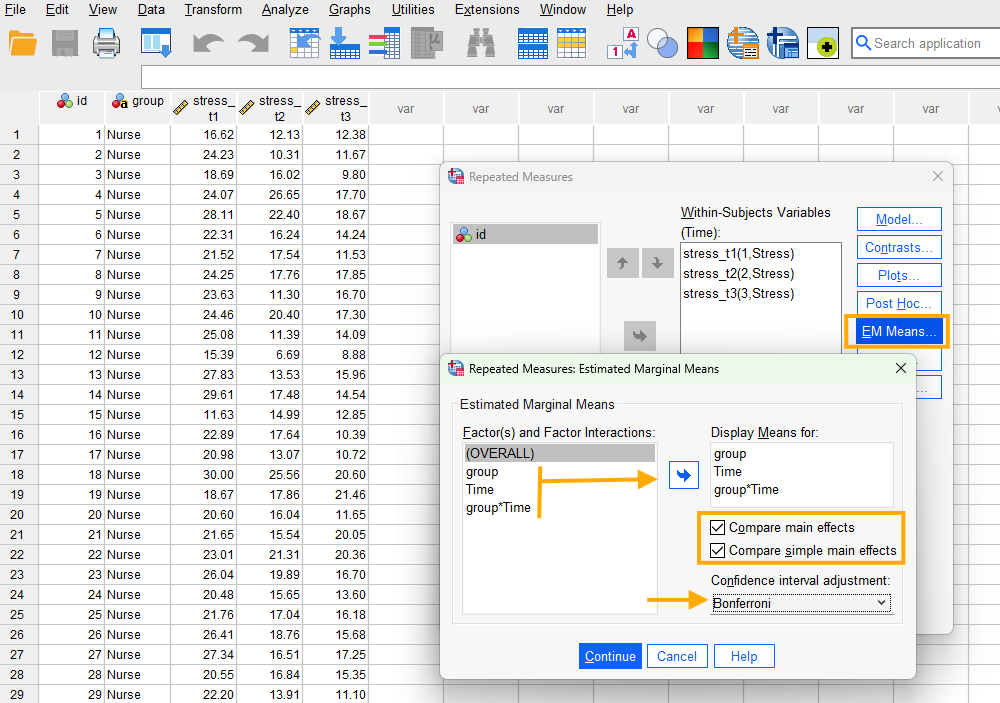Recall recently used dialogs icon
The height and width of the screenshot is (703, 1000).
pos(156,43)
